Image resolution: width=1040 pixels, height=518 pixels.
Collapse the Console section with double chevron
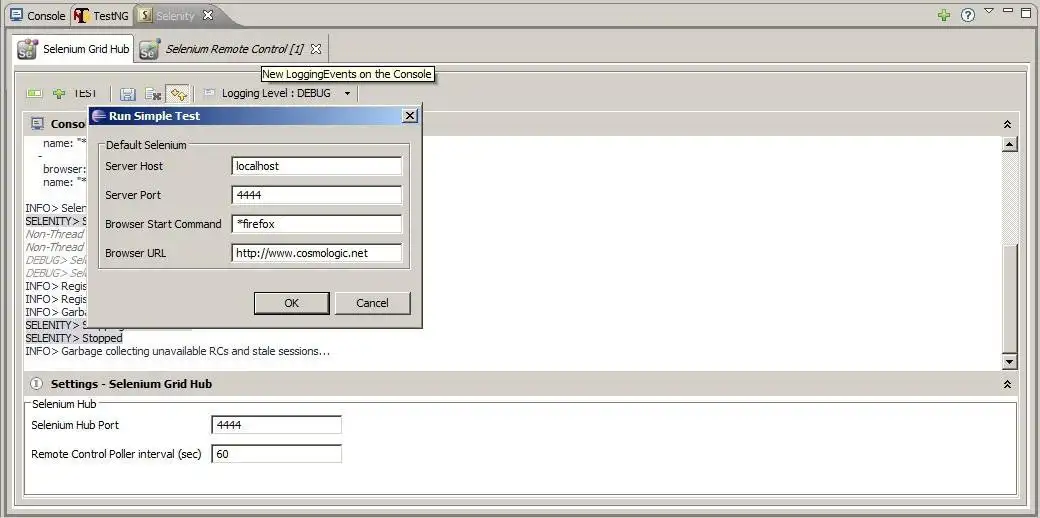click(x=1007, y=124)
